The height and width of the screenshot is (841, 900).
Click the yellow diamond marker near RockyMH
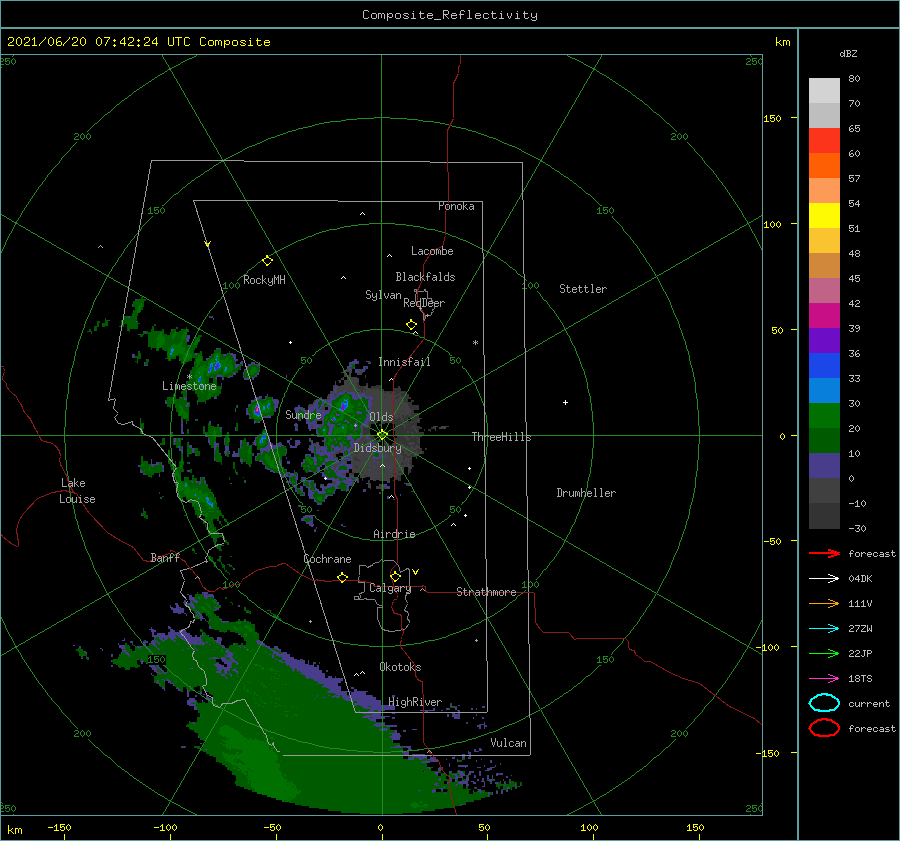(267, 261)
